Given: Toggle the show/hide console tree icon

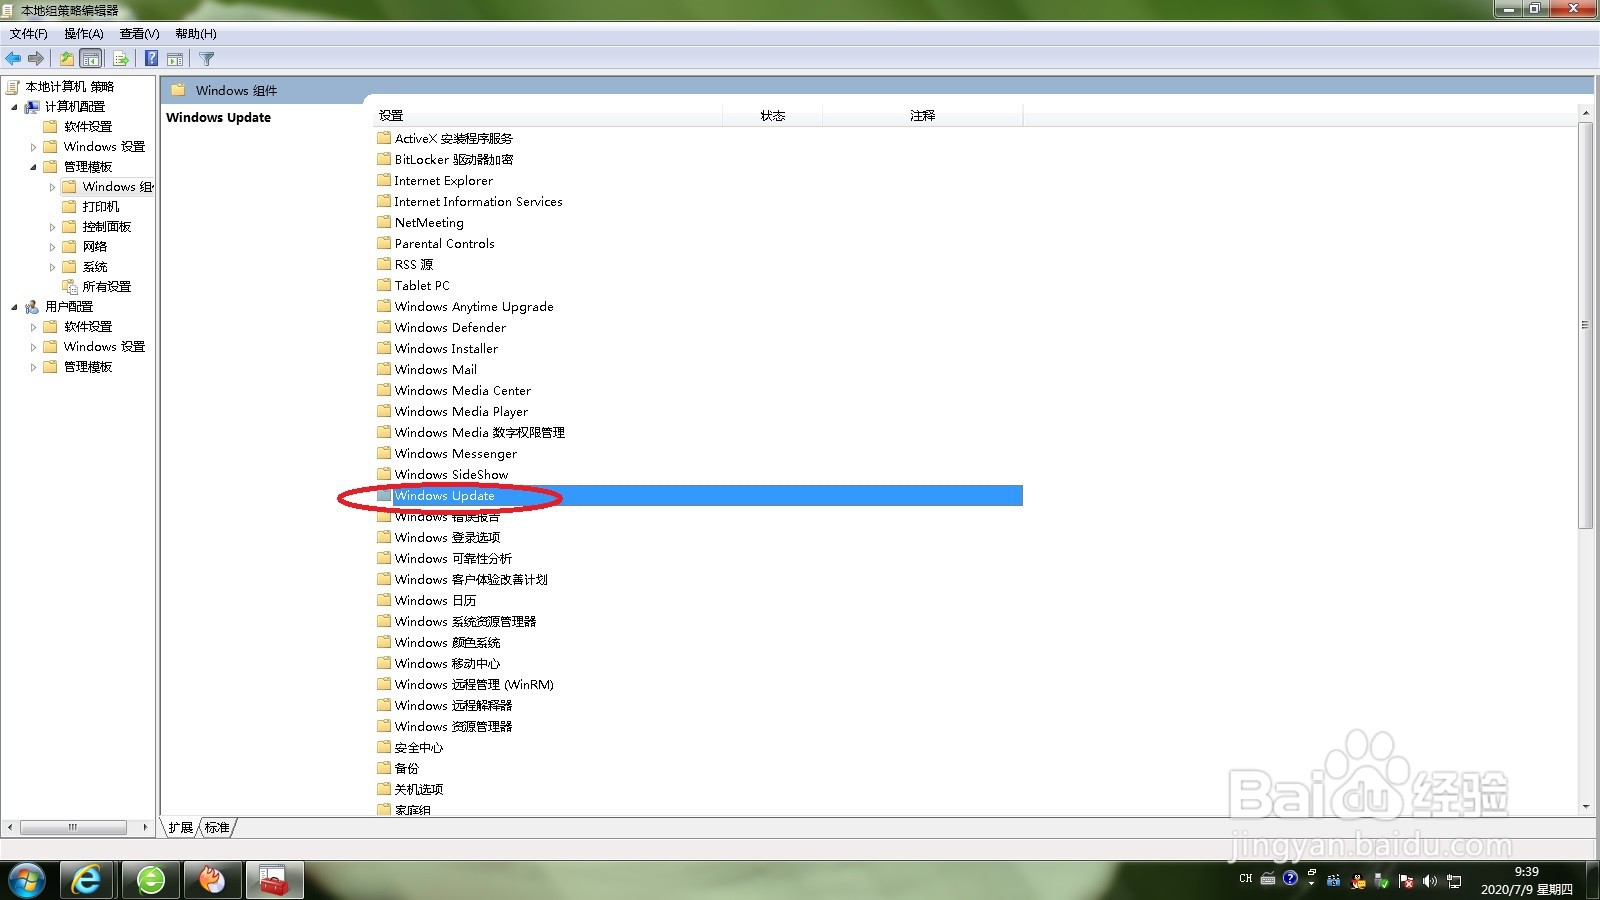Looking at the screenshot, I should (x=91, y=59).
